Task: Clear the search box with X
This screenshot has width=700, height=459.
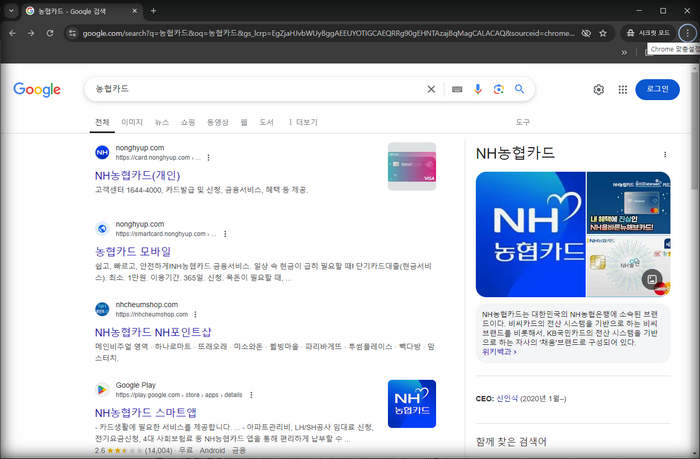Action: coord(431,89)
